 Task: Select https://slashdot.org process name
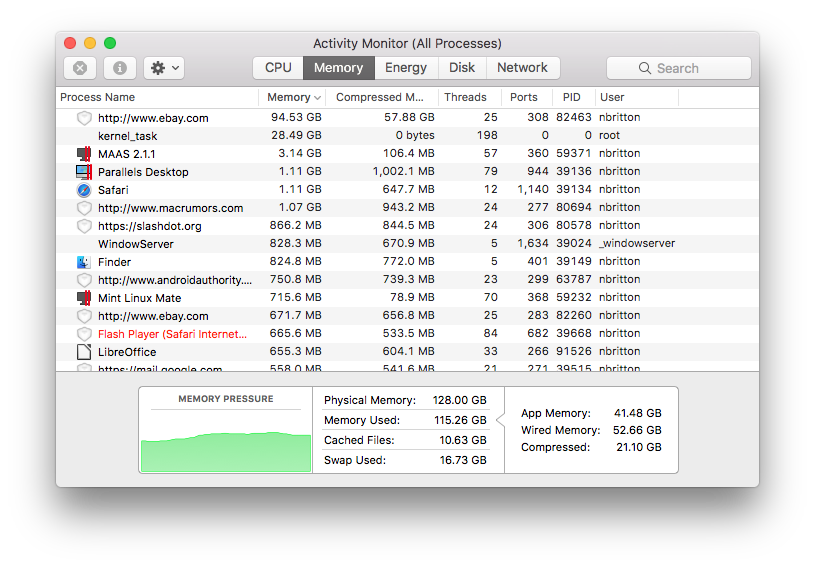point(150,226)
